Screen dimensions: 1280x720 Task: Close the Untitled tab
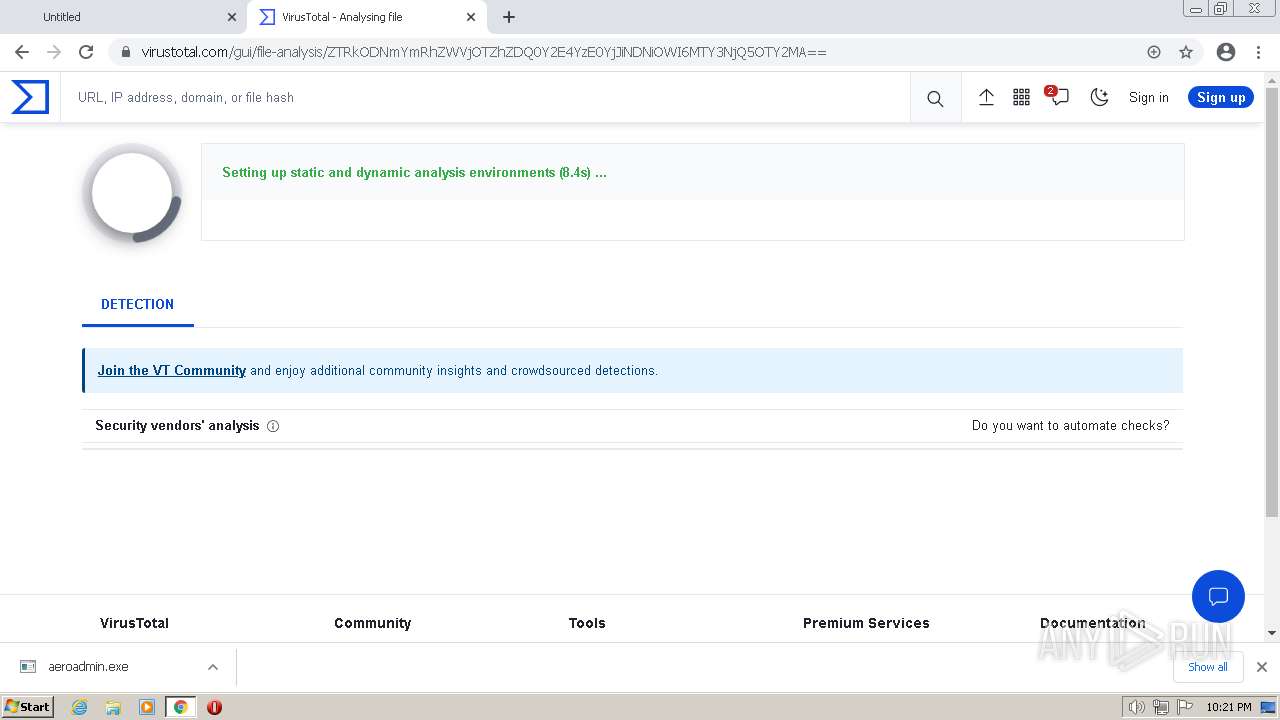click(232, 17)
